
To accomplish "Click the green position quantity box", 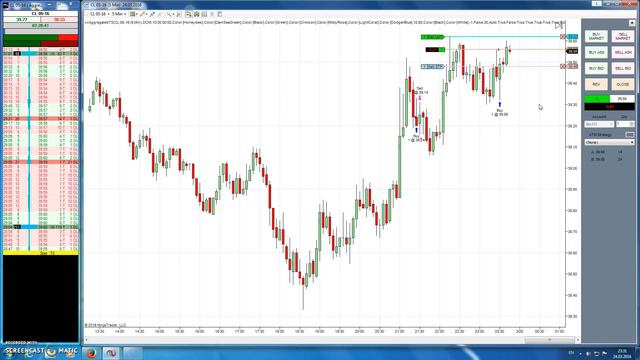I will point(597,99).
